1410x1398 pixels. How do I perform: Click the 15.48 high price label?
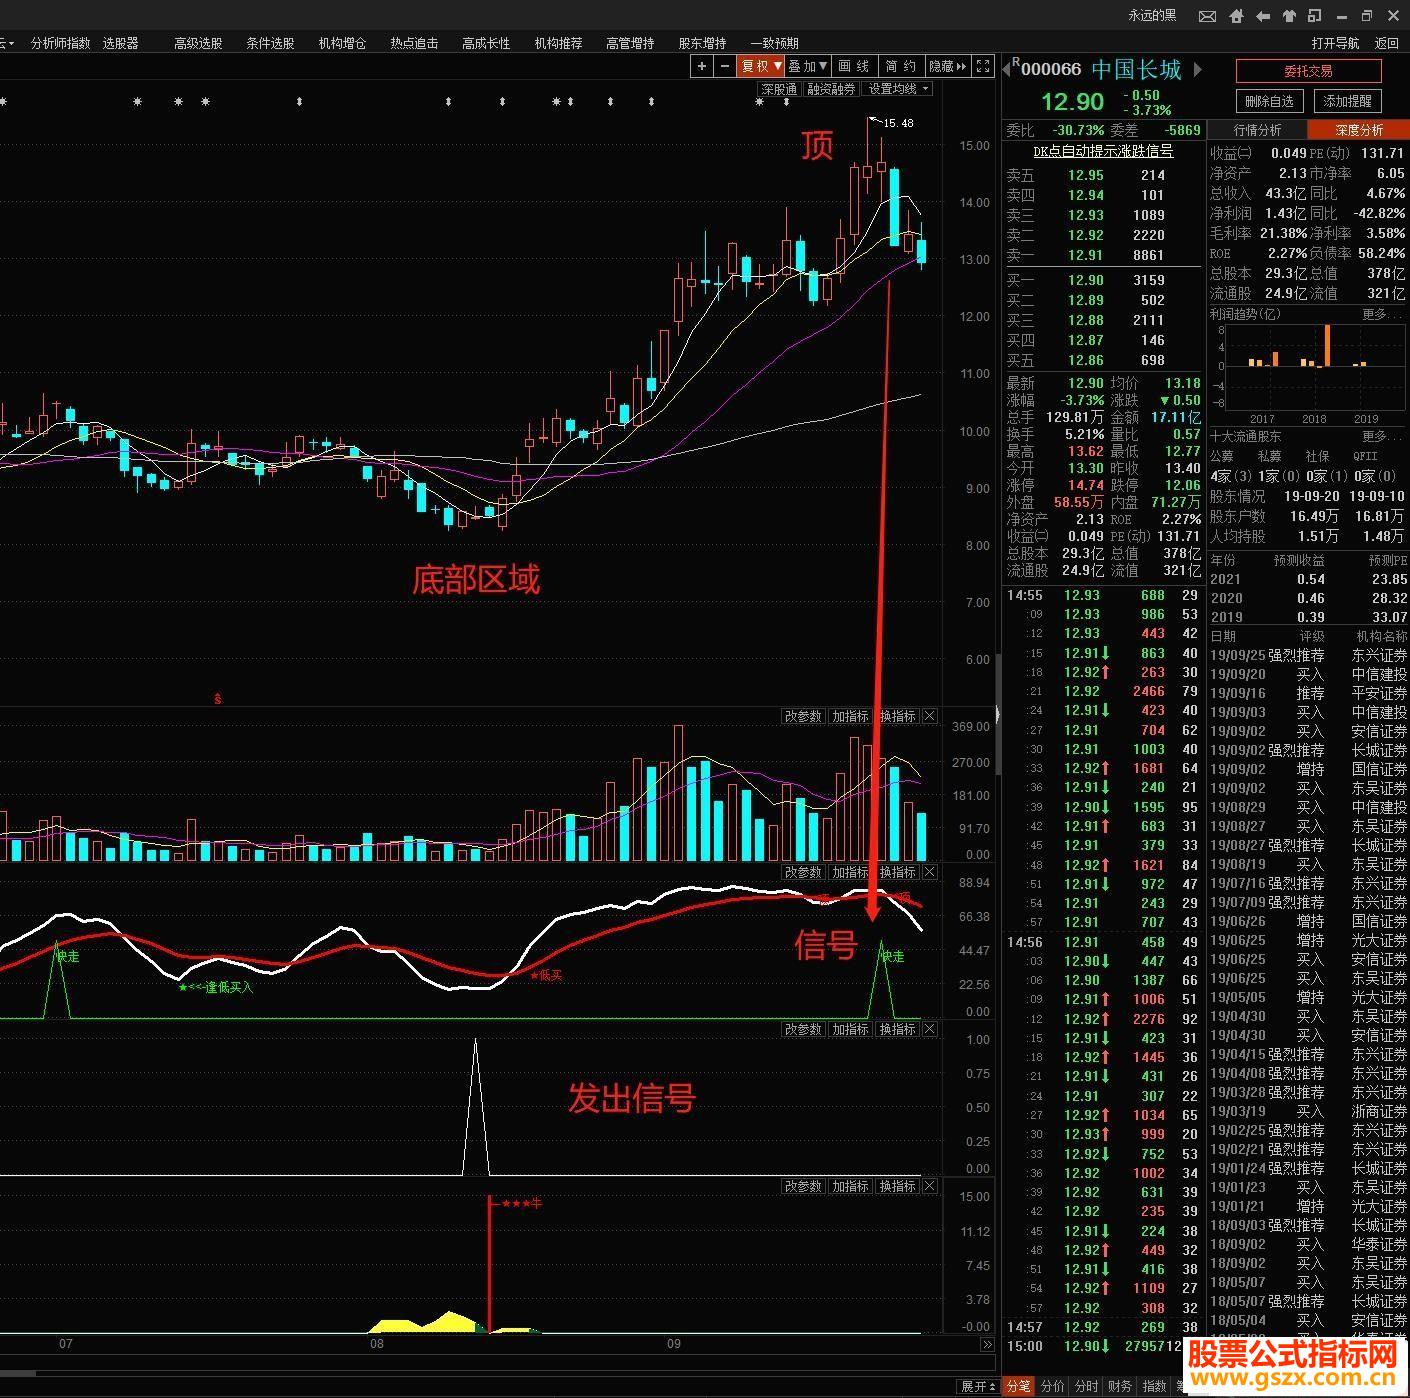click(x=898, y=123)
